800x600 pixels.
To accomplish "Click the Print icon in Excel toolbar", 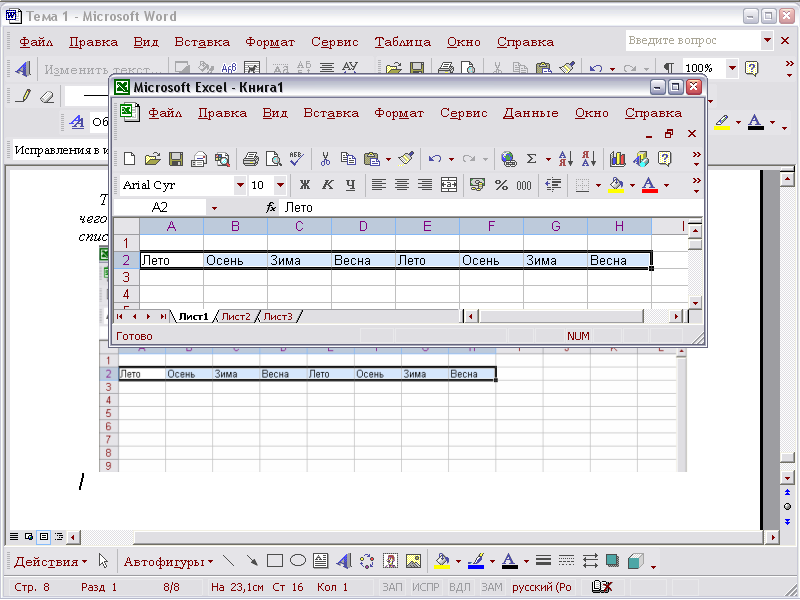I will [x=251, y=159].
